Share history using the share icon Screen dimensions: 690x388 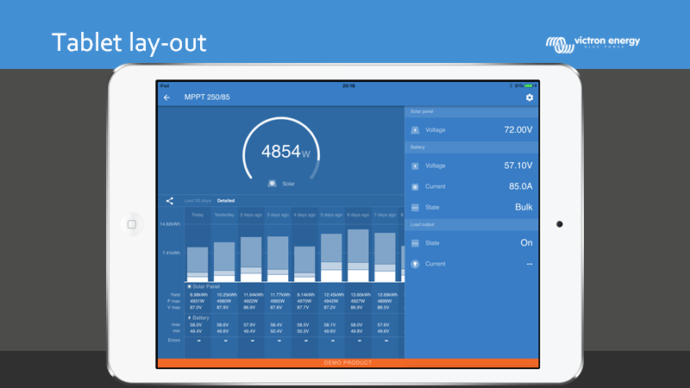pos(169,201)
